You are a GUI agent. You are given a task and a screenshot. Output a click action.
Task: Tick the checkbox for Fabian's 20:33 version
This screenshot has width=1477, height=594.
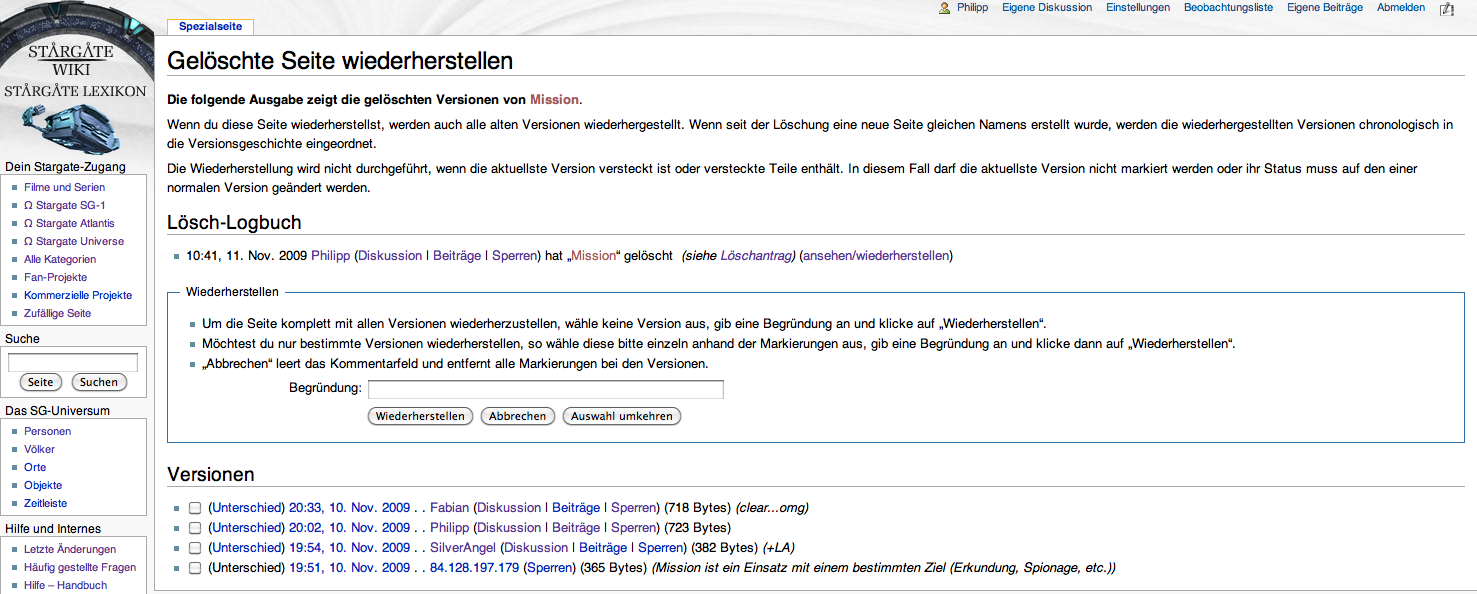coord(195,508)
